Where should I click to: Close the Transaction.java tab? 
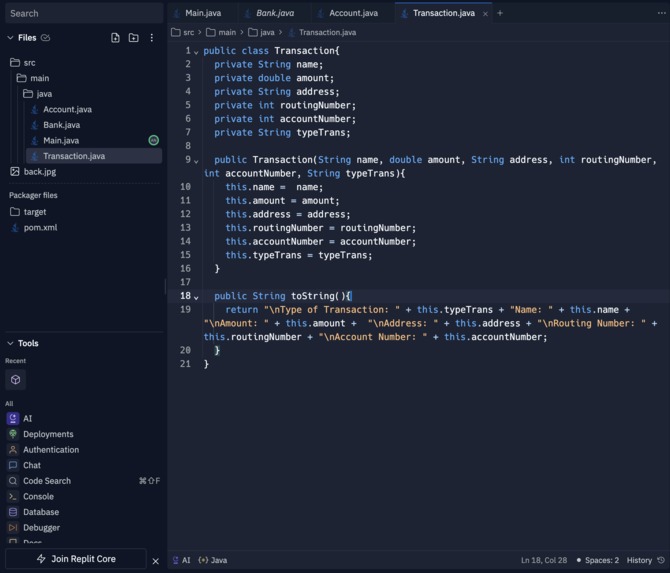(485, 14)
